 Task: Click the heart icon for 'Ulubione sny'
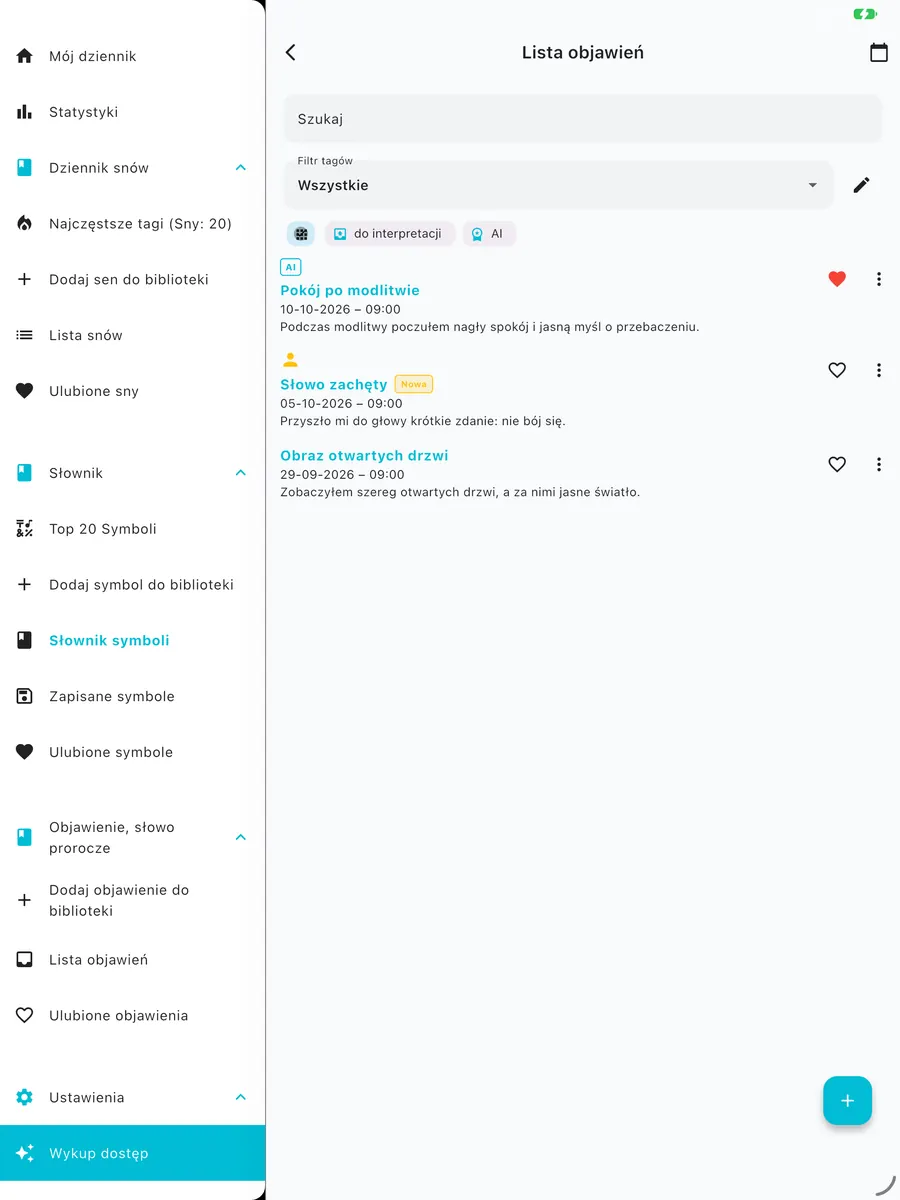(25, 391)
